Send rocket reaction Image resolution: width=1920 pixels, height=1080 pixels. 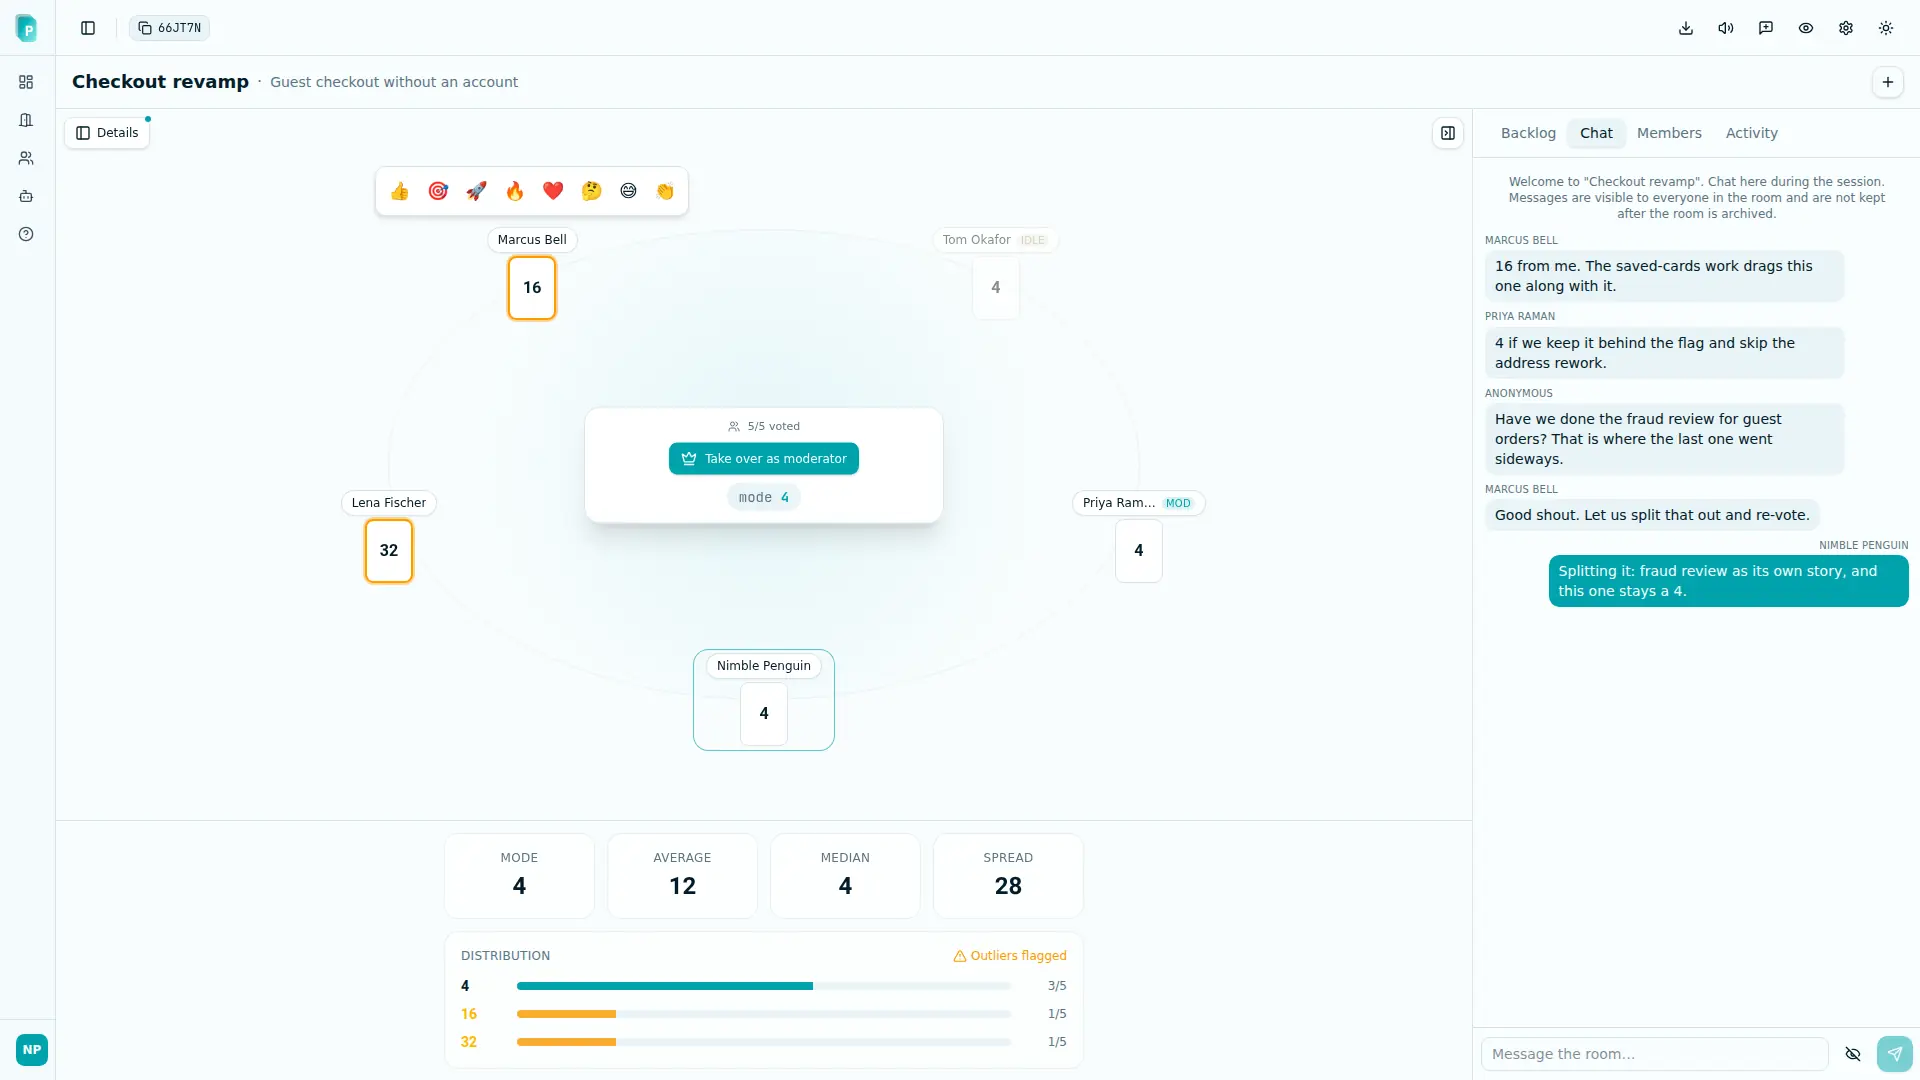point(476,191)
